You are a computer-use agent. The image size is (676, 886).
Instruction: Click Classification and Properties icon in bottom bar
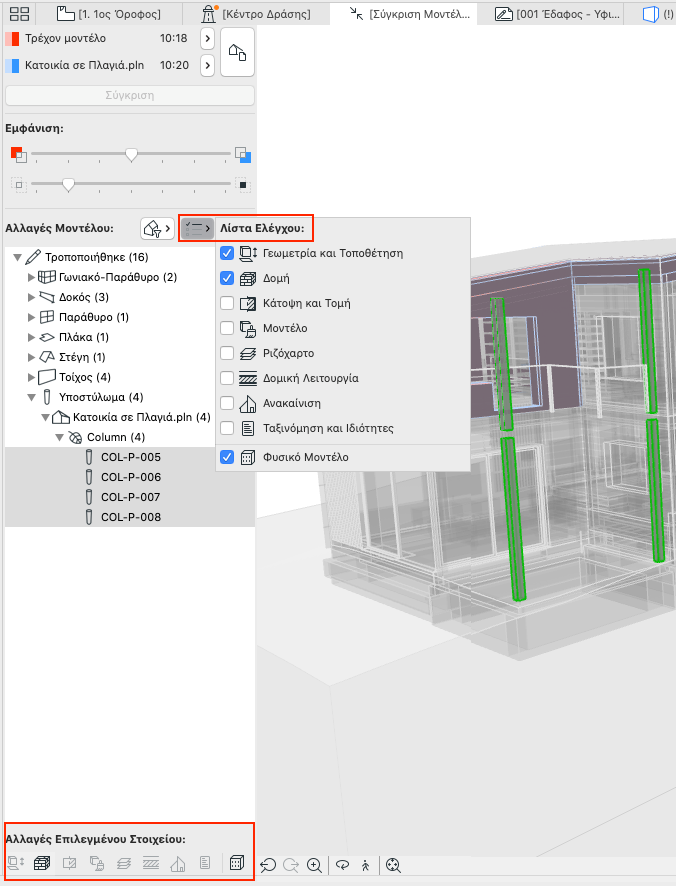[x=205, y=862]
